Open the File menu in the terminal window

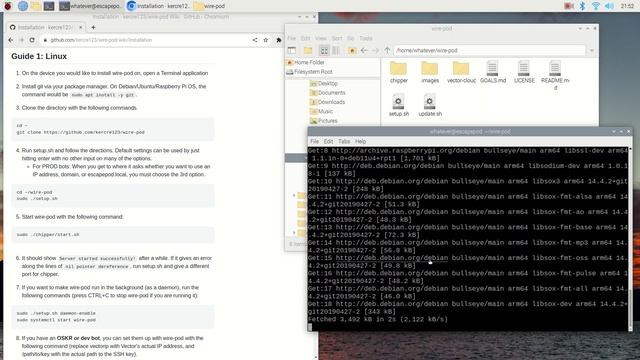coord(315,141)
